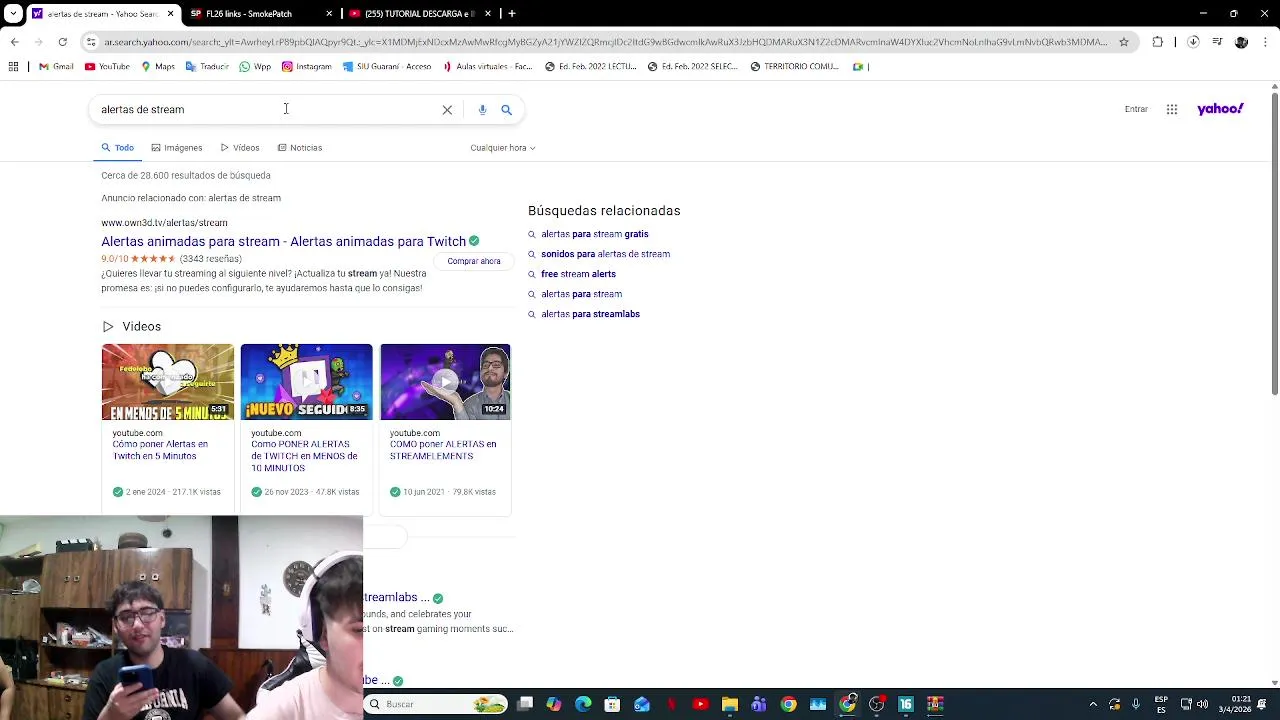
Task: Open the Instagram bookmark
Action: 306,67
